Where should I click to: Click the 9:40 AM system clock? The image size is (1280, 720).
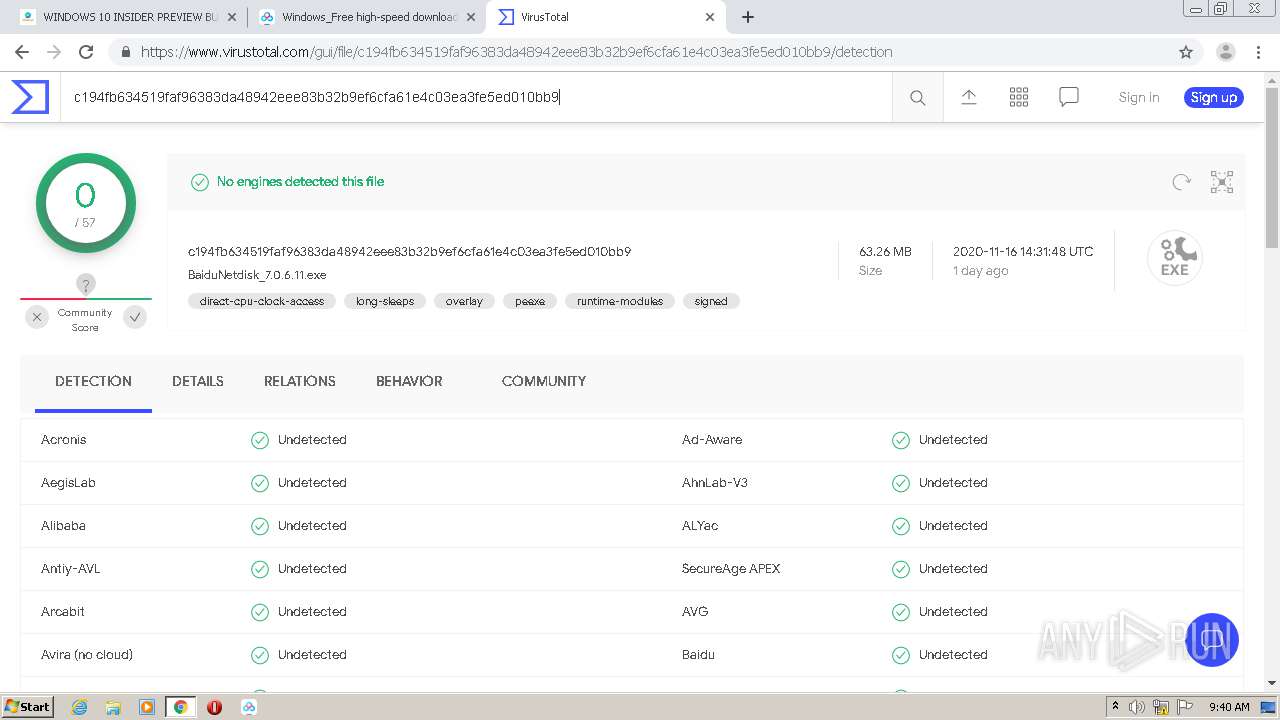pyautogui.click(x=1229, y=707)
